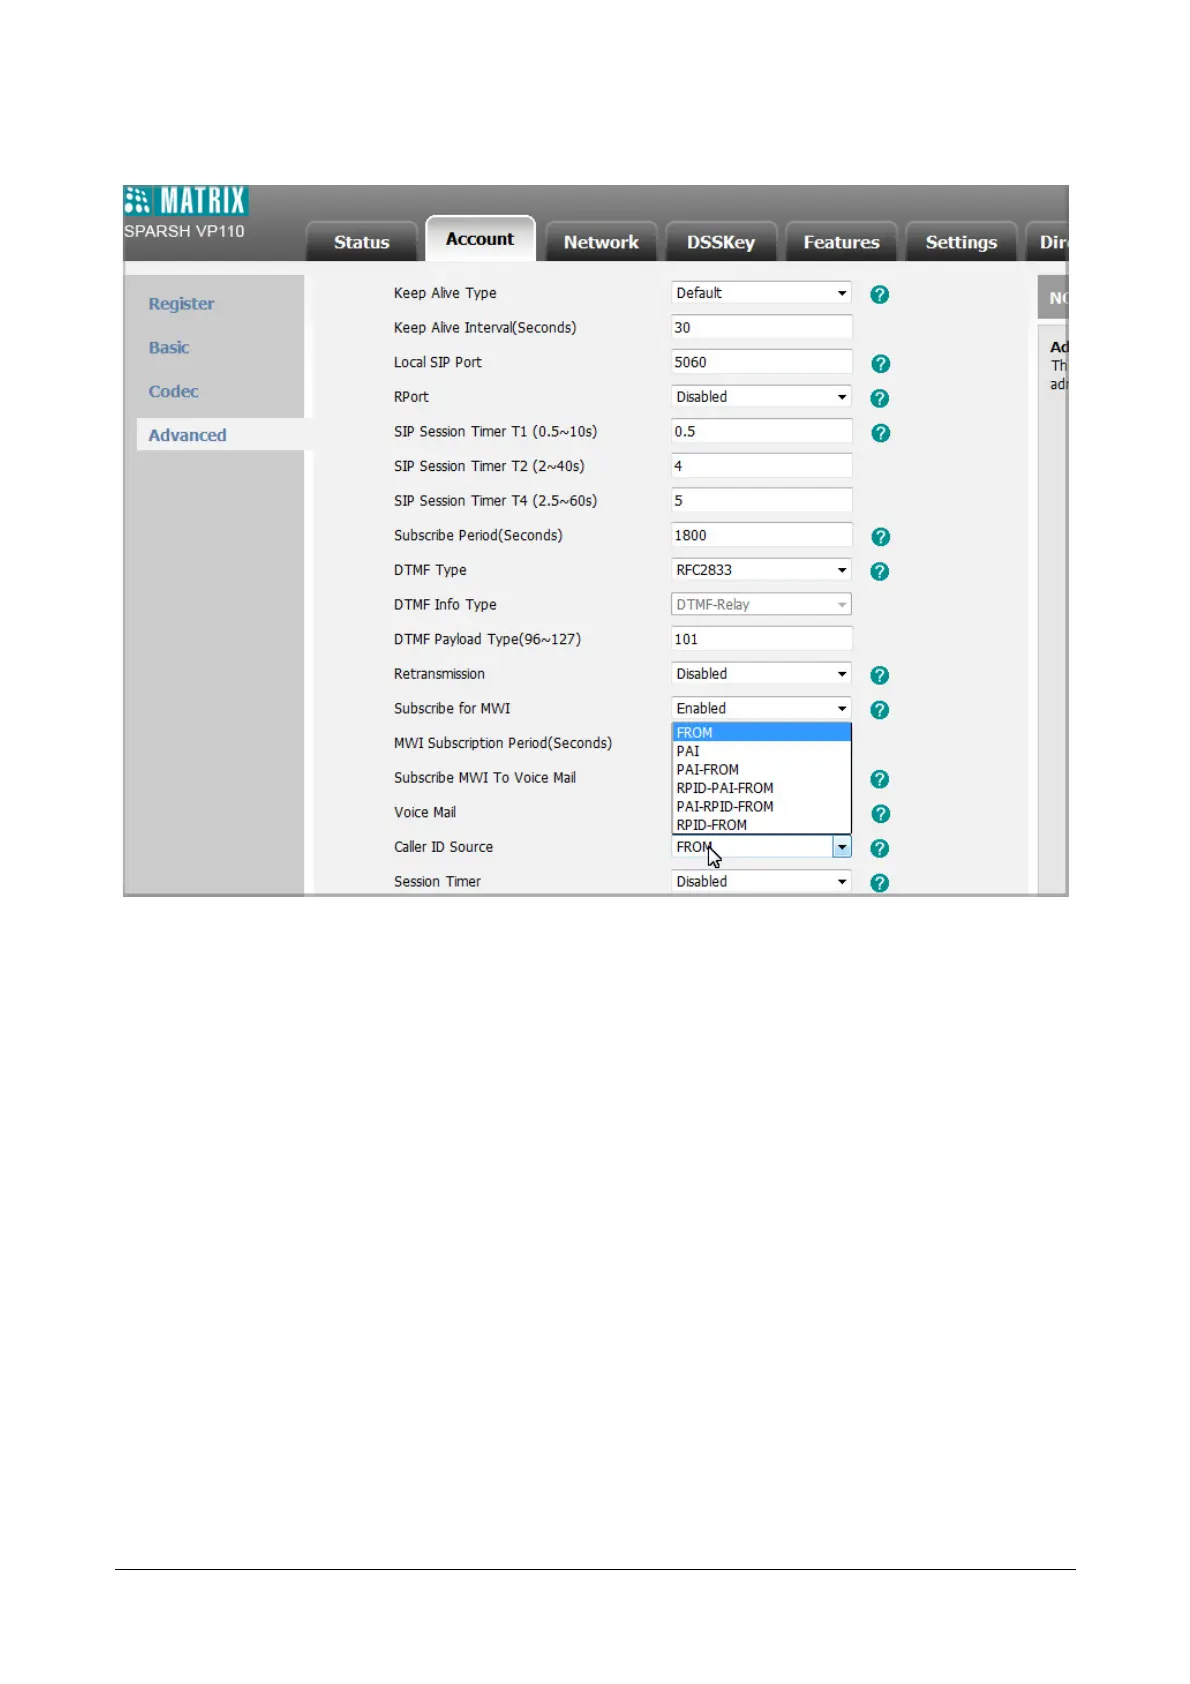Screen dimensions: 1190x1684
Task: Focus the SIP Session Timer T4 field
Action: [x=761, y=500]
